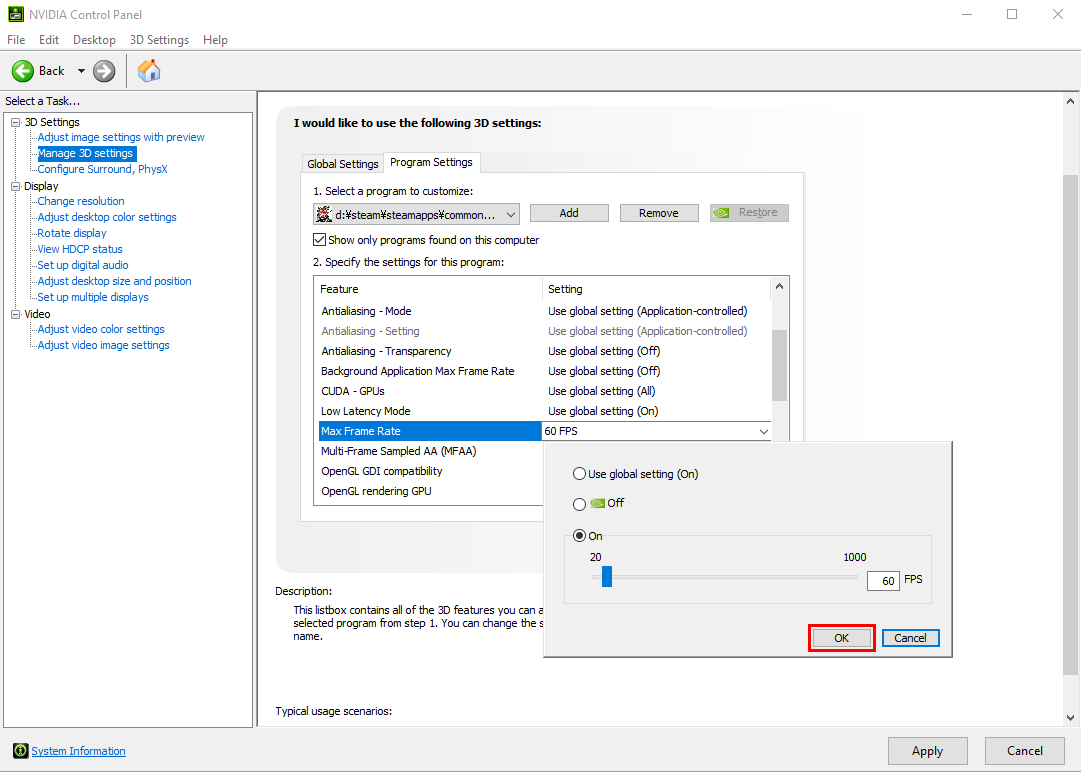
Task: Open the Desktop menu
Action: click(94, 40)
